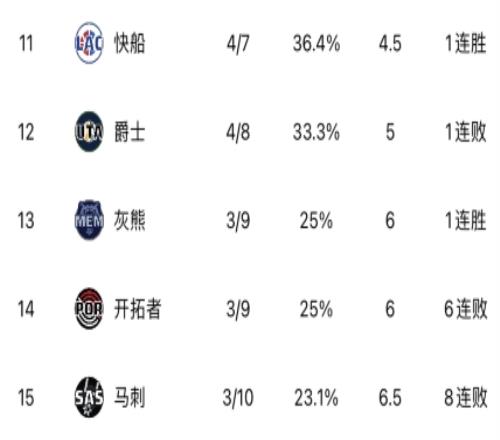Image resolution: width=500 pixels, height=440 pixels.
Task: Click the 4.5 games behind value
Action: [390, 44]
